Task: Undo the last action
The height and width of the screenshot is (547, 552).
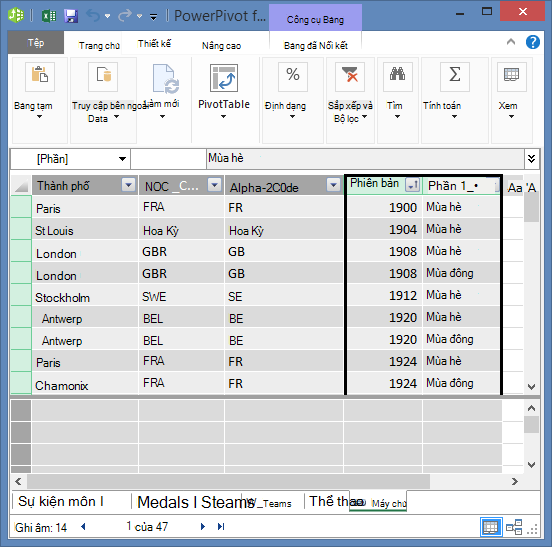Action: point(93,15)
